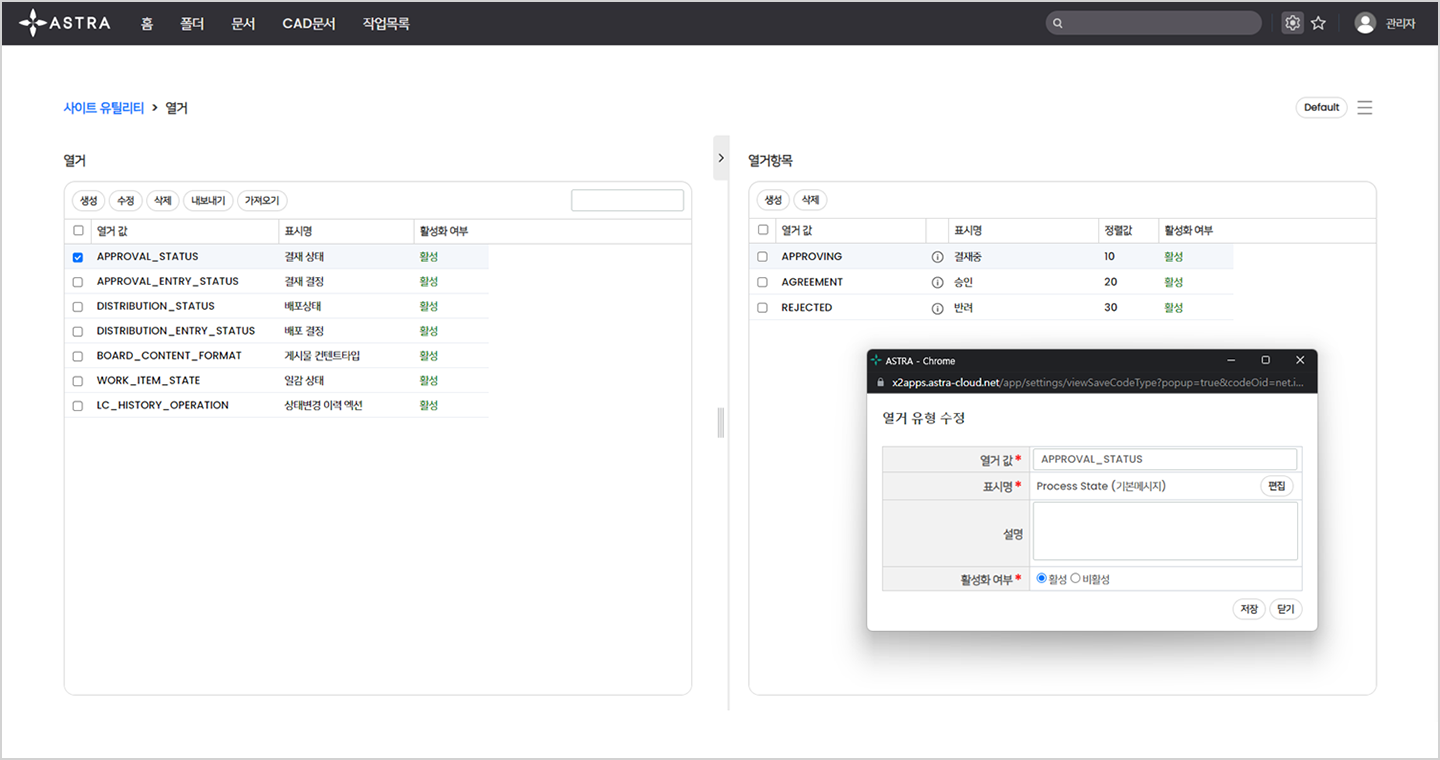Click the 편집 button next to Process State
The image size is (1440, 760).
coord(1276,486)
